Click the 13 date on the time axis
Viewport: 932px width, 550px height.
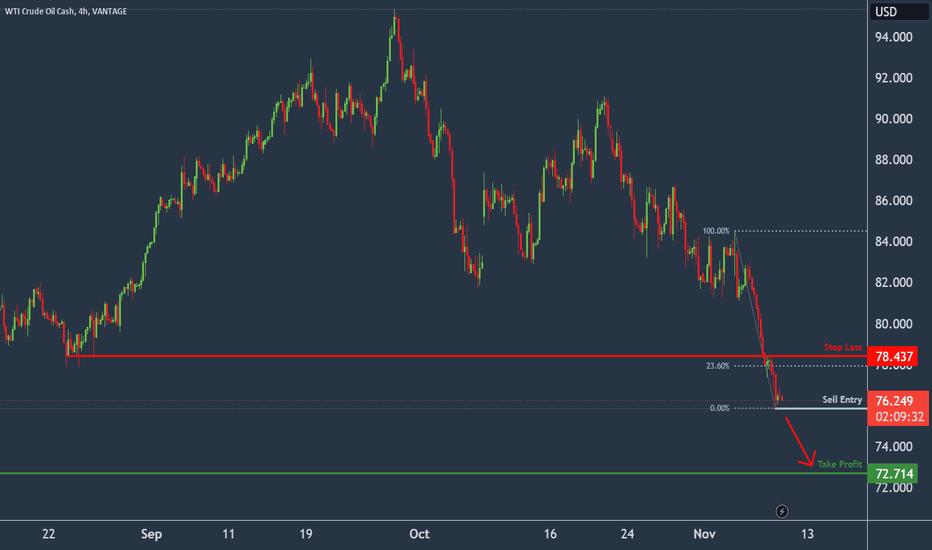[x=807, y=534]
